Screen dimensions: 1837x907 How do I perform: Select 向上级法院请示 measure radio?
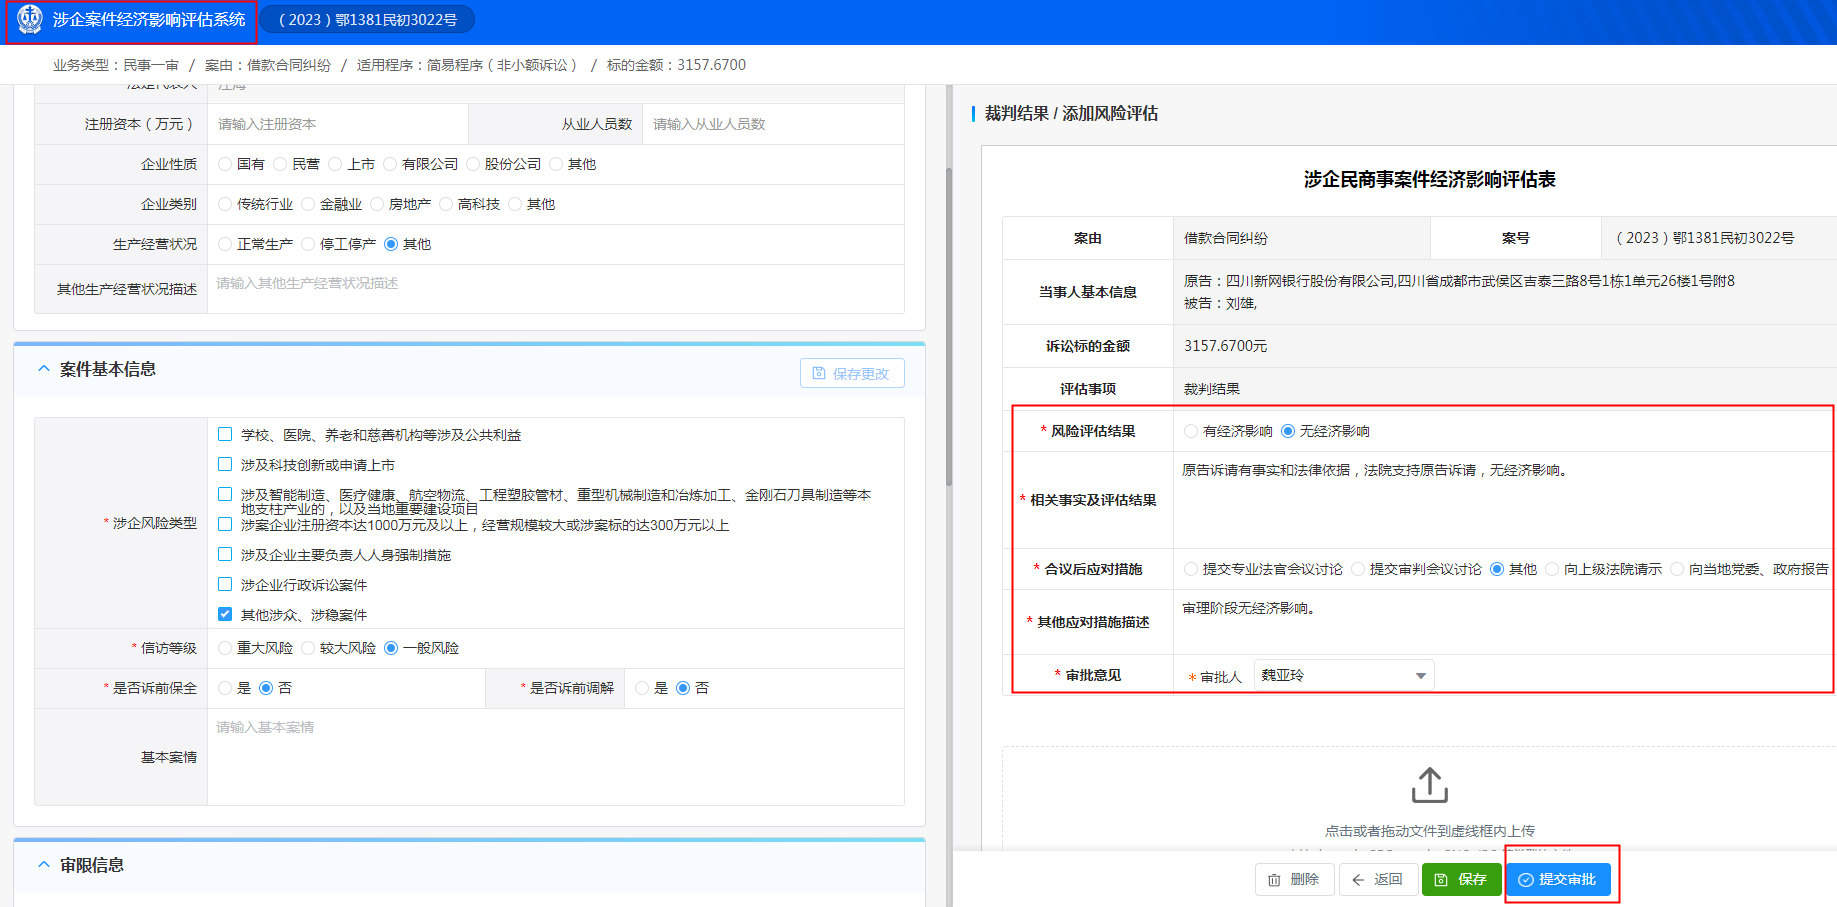1552,569
